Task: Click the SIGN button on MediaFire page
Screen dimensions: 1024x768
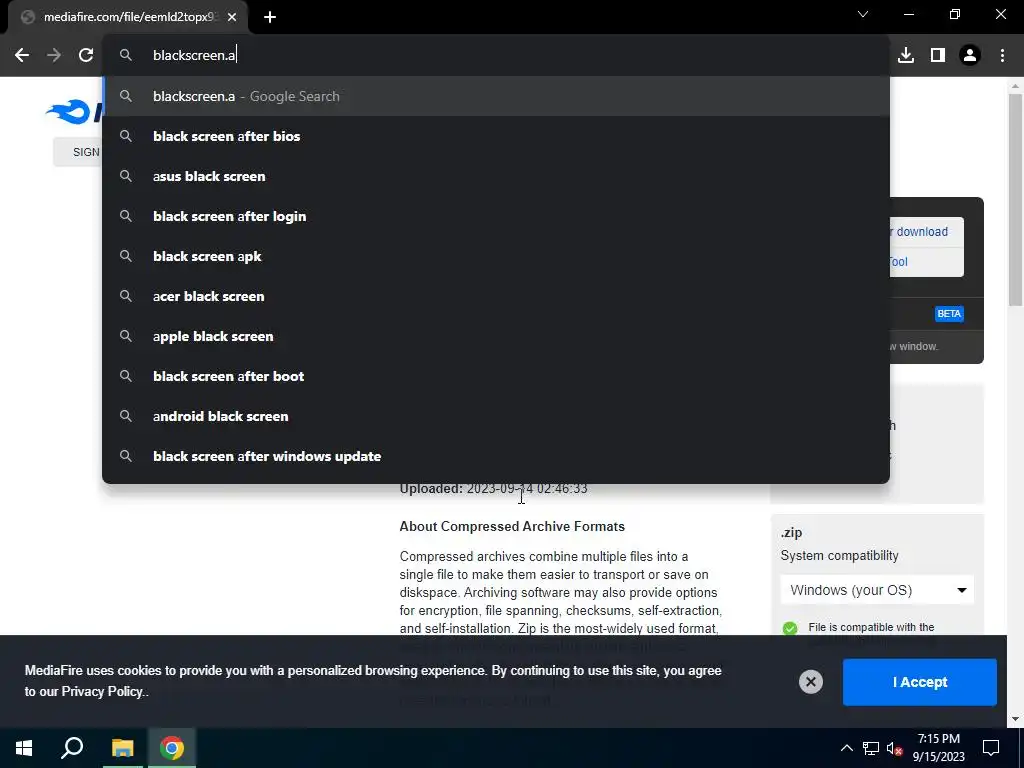Action: click(78, 152)
